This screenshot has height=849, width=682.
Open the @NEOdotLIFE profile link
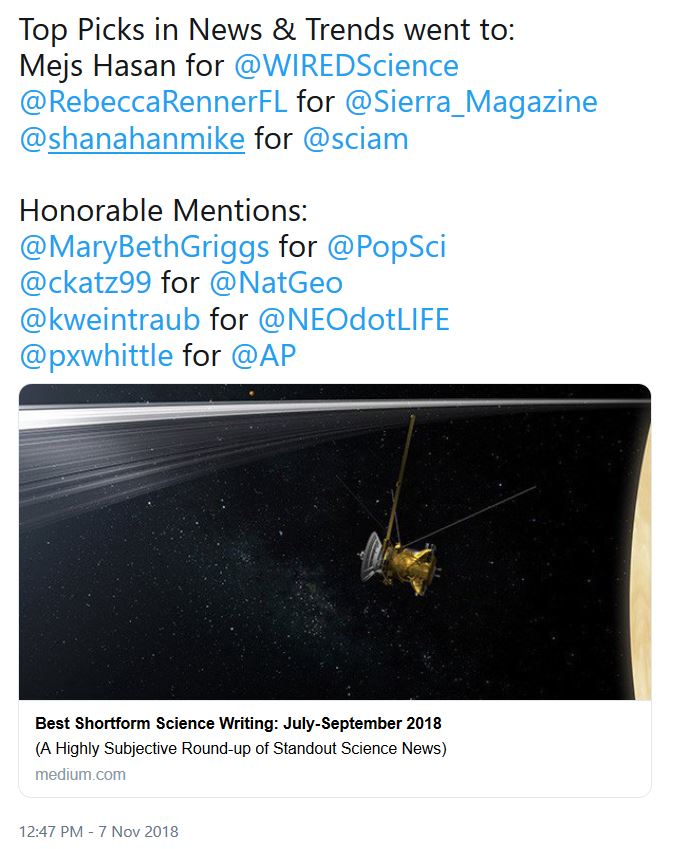(x=354, y=319)
